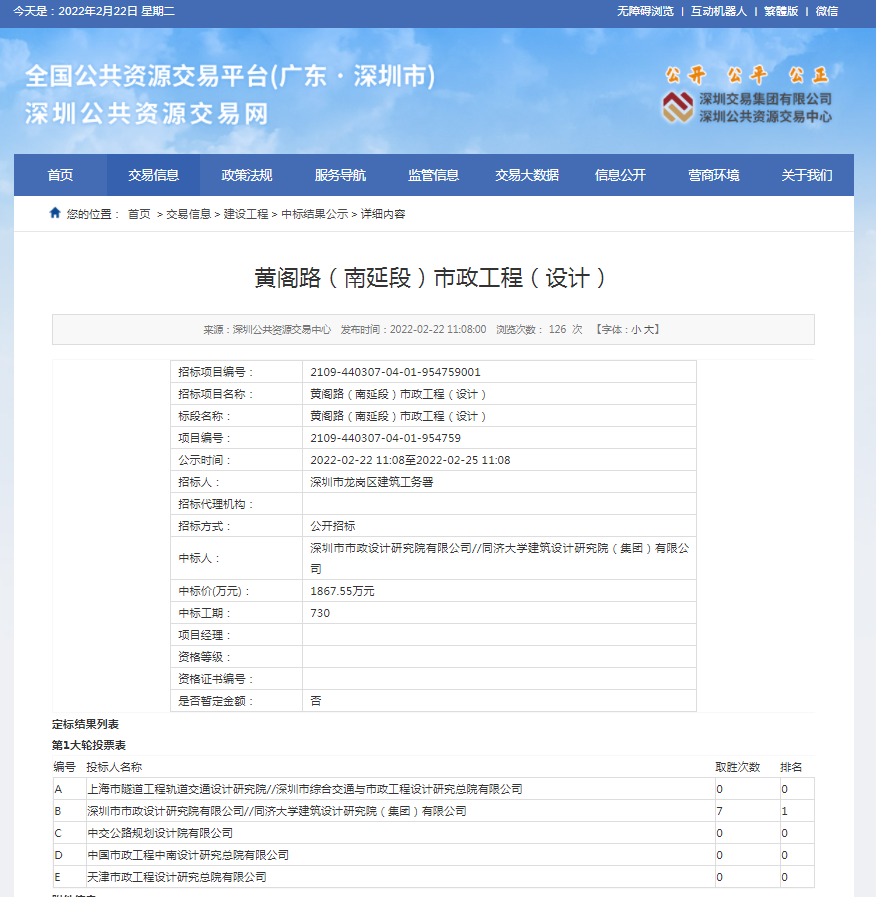Open the 服务导航 menu item
Image resolution: width=876 pixels, height=897 pixels.
point(340,175)
